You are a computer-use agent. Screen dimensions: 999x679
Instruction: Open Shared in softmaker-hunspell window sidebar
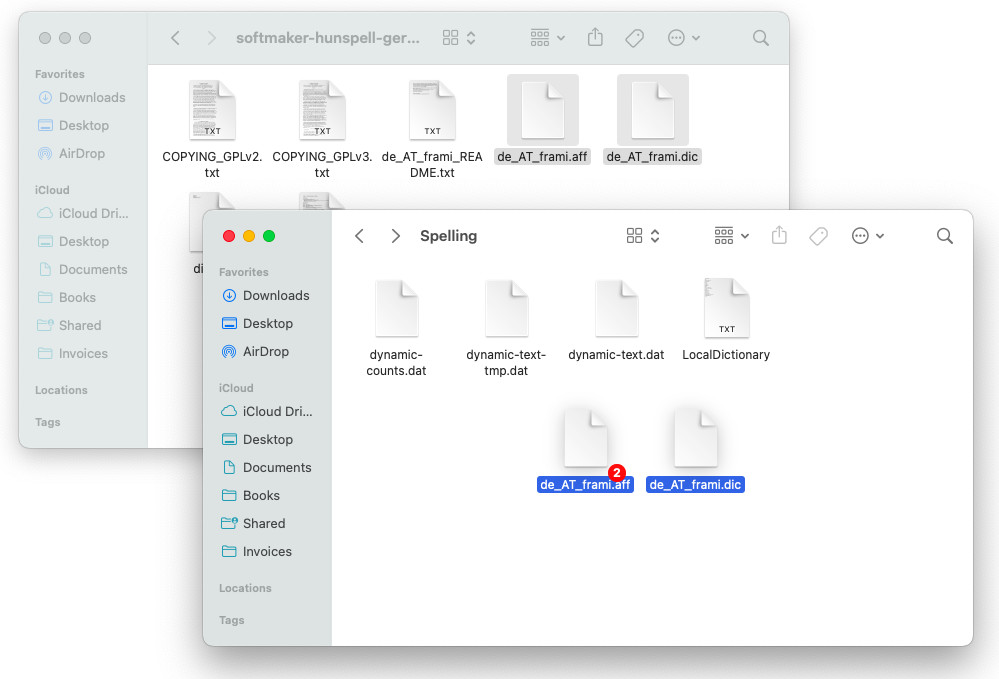tap(69, 325)
